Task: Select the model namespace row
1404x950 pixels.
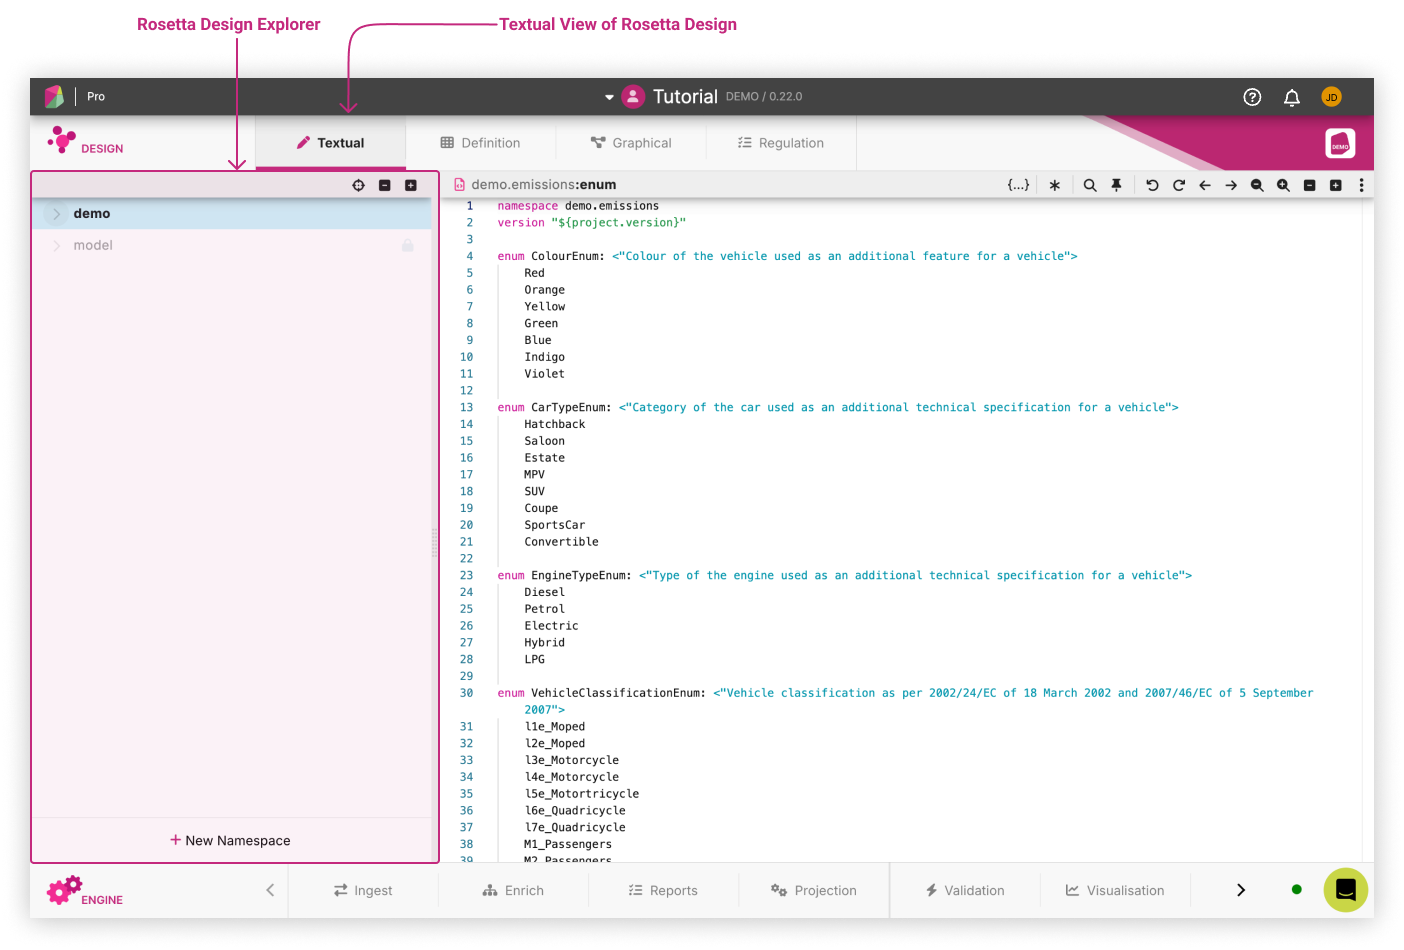Action: tap(232, 246)
